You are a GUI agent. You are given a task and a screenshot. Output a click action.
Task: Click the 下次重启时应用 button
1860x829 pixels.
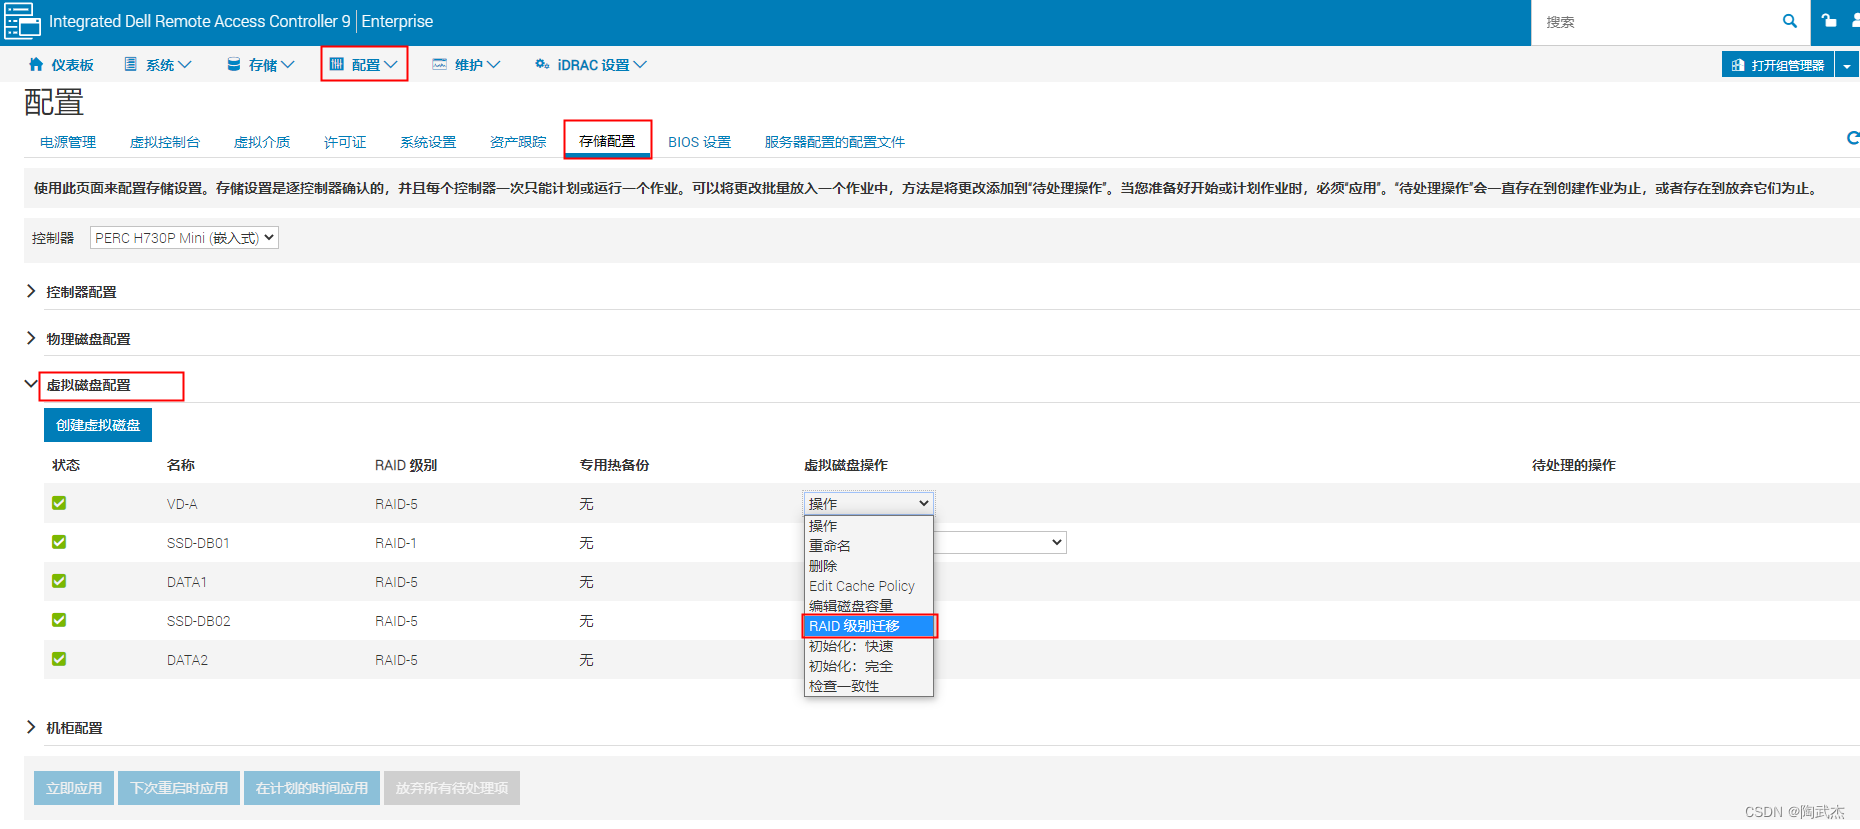(x=179, y=788)
